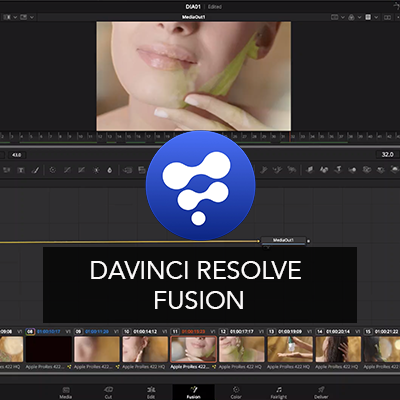Select clip 09 thumbnail

click(97, 349)
